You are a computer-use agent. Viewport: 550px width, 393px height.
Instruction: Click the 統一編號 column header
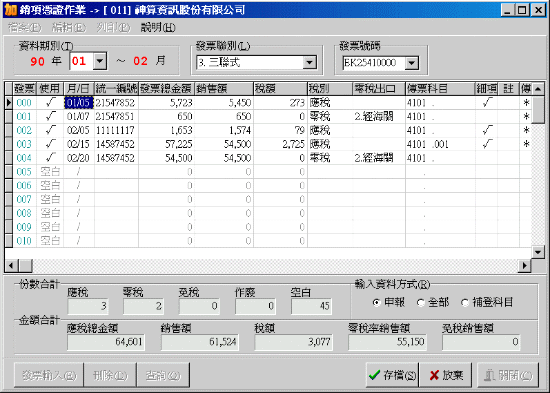pyautogui.click(x=116, y=89)
